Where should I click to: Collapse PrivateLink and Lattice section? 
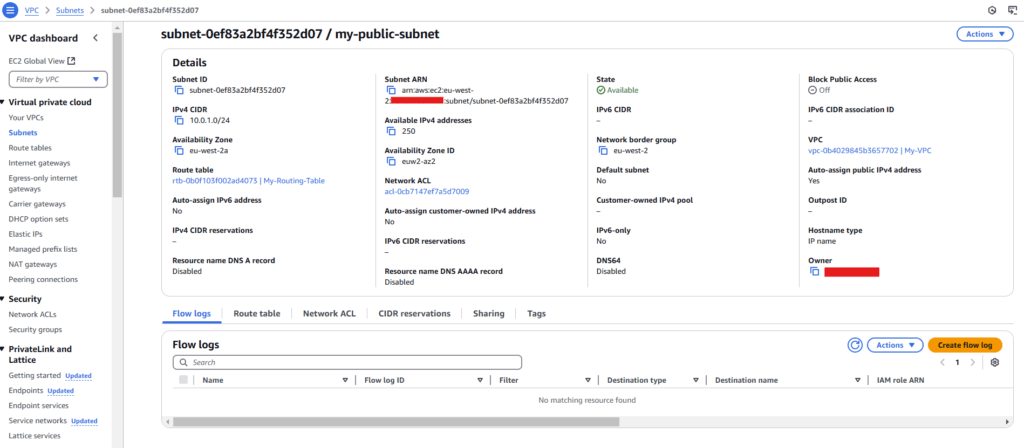point(3,349)
